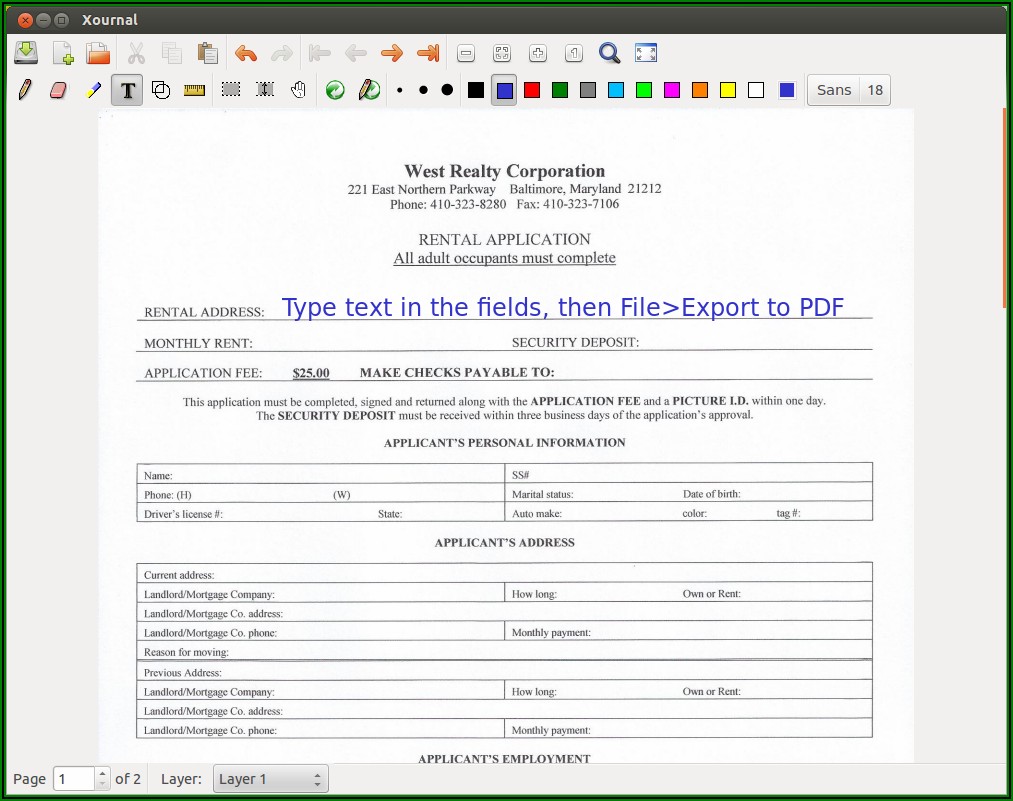This screenshot has height=801, width=1013.
Task: Go to the next page arrow
Action: 392,53
